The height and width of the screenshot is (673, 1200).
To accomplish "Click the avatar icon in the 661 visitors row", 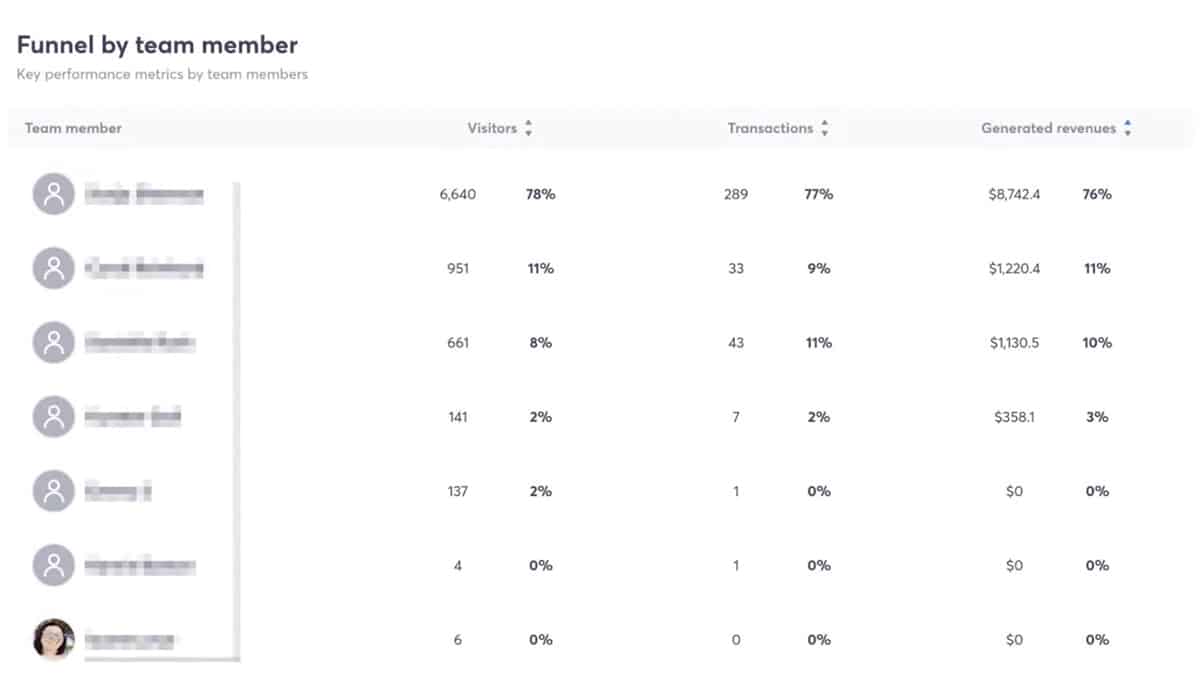I will (54, 343).
